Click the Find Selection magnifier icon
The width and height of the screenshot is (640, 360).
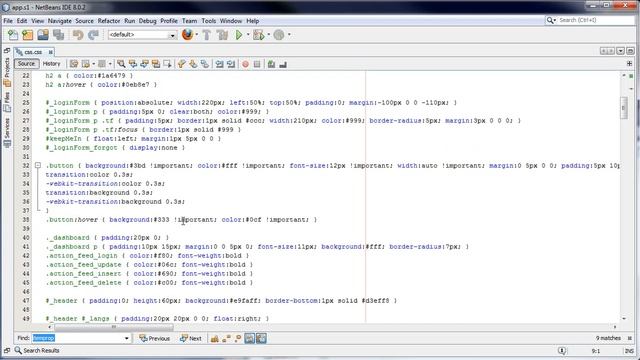coord(121,64)
